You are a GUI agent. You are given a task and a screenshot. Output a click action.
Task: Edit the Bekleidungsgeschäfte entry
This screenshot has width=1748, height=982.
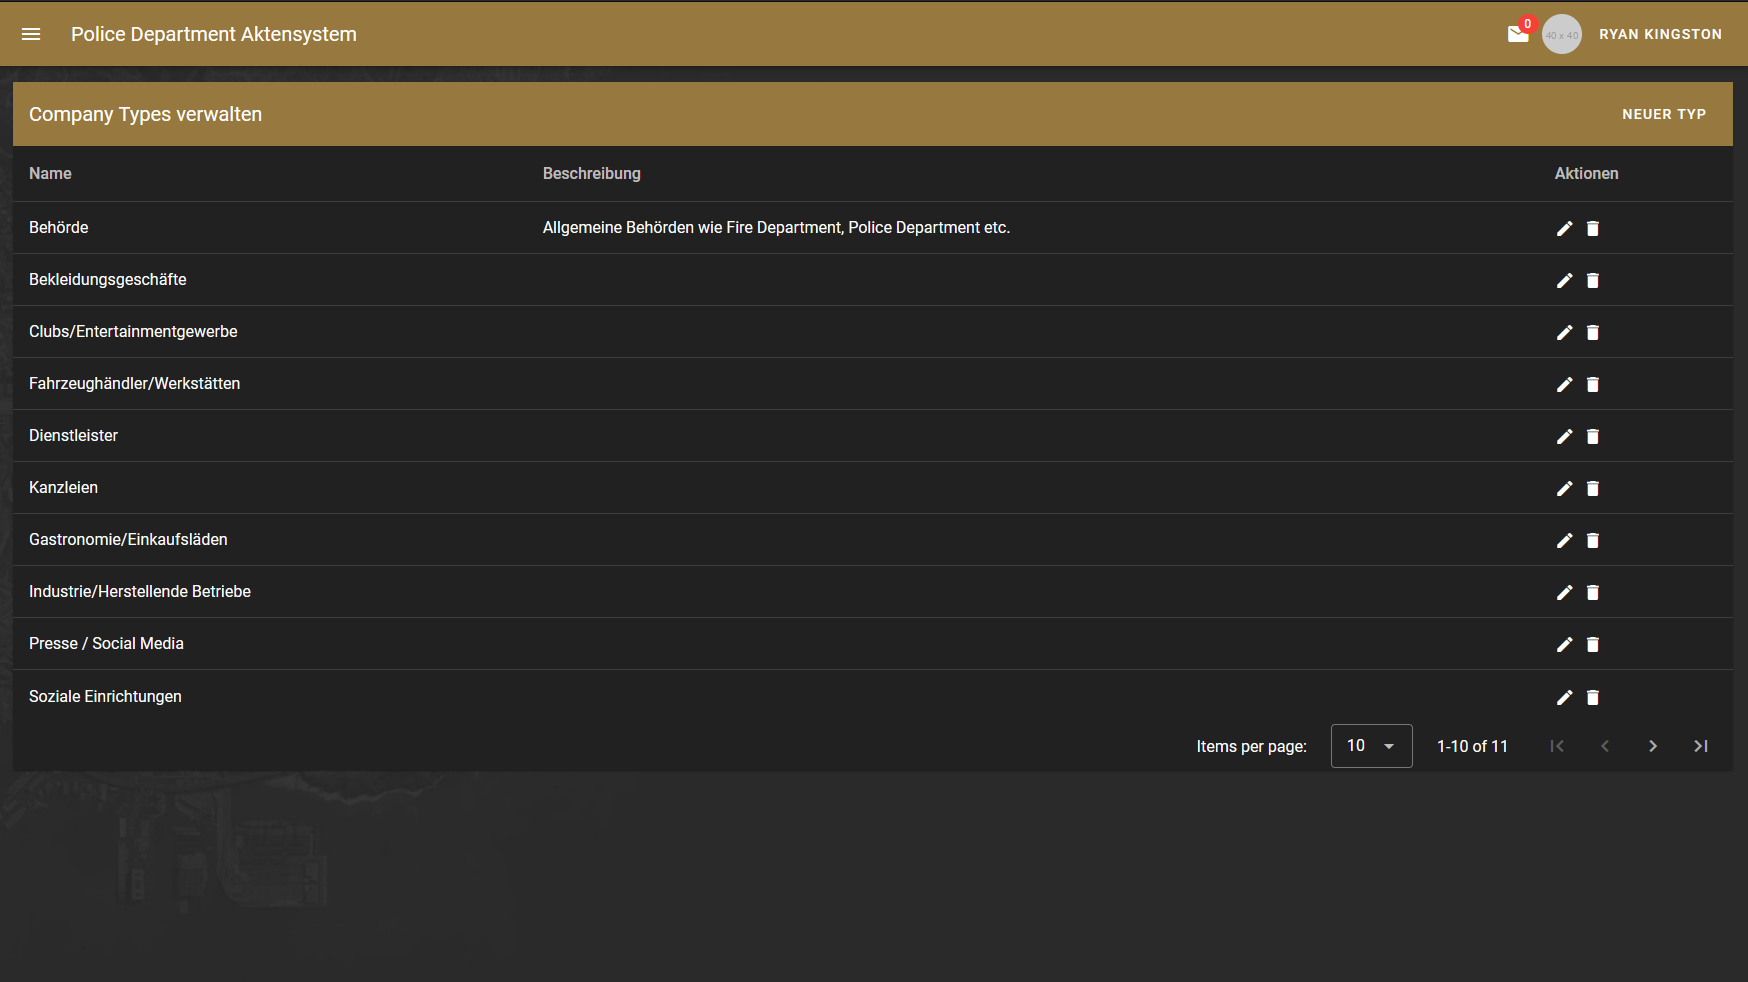(x=1565, y=280)
